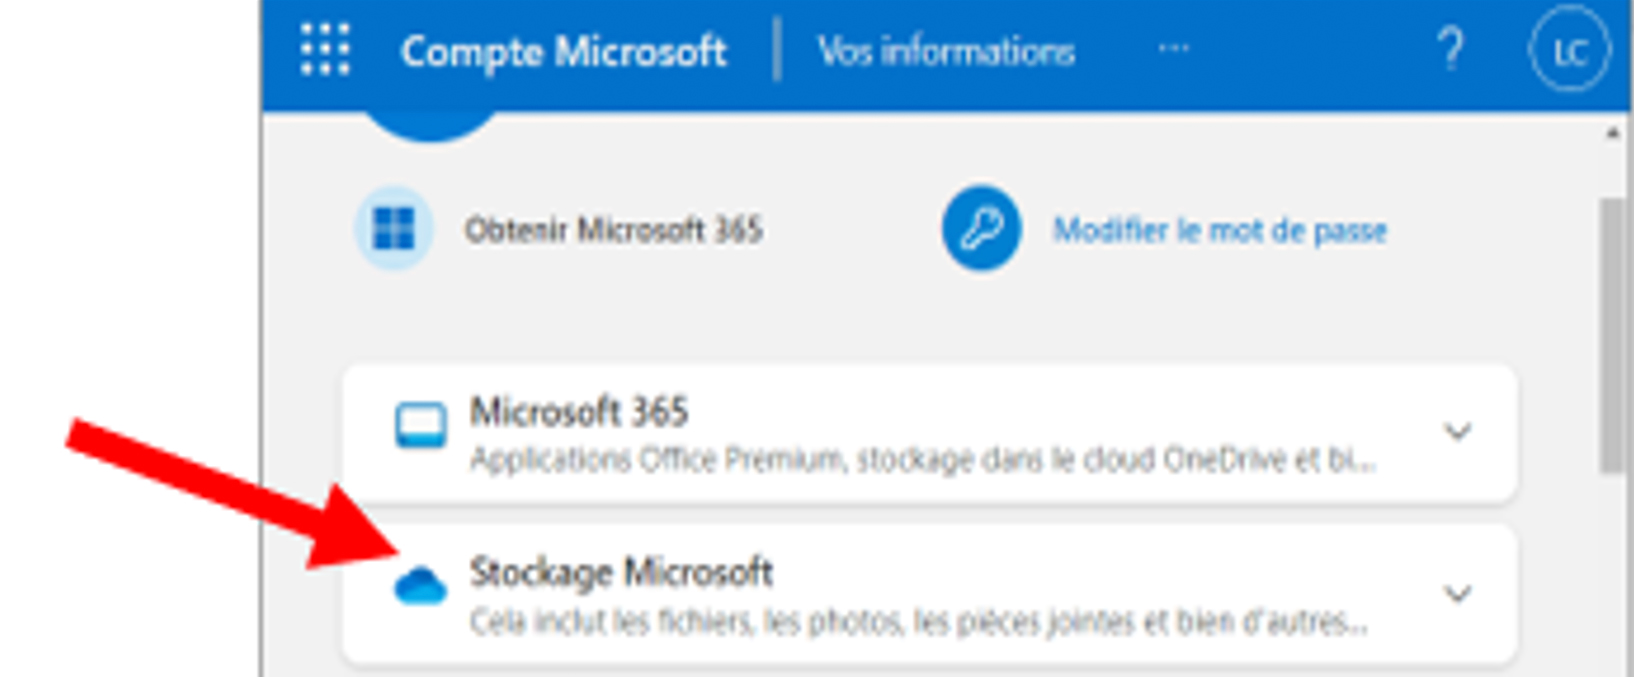Click the Modifier le mot de passe link
Image resolution: width=1634 pixels, height=677 pixels.
pyautogui.click(x=1220, y=231)
